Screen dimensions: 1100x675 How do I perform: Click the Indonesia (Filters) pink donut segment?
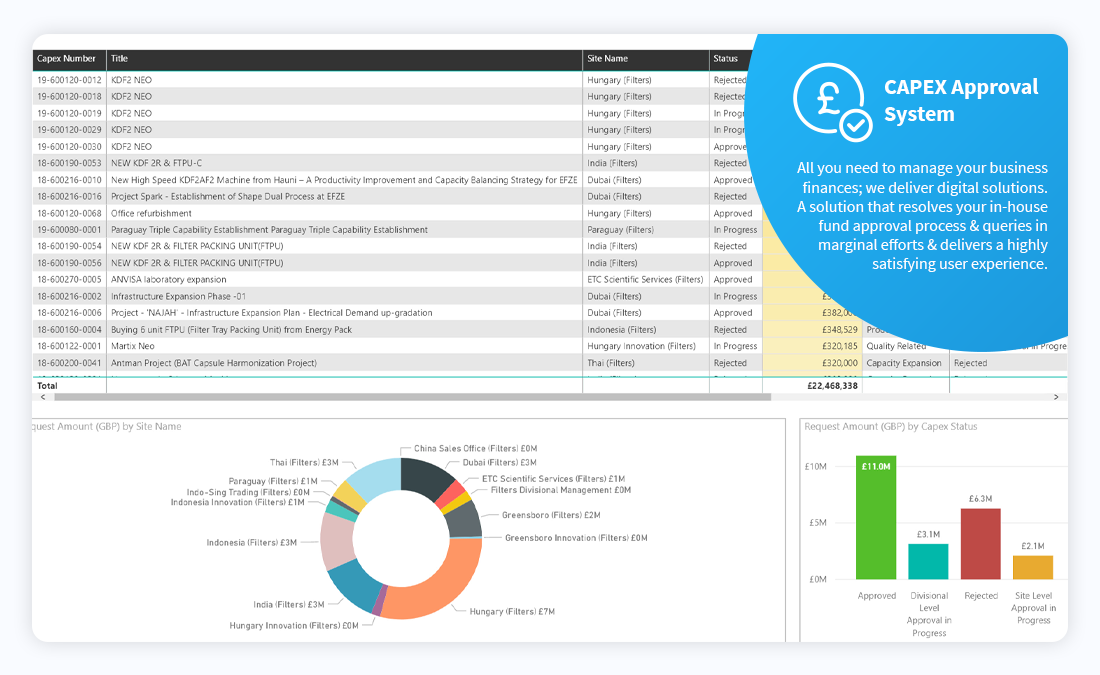click(x=337, y=542)
